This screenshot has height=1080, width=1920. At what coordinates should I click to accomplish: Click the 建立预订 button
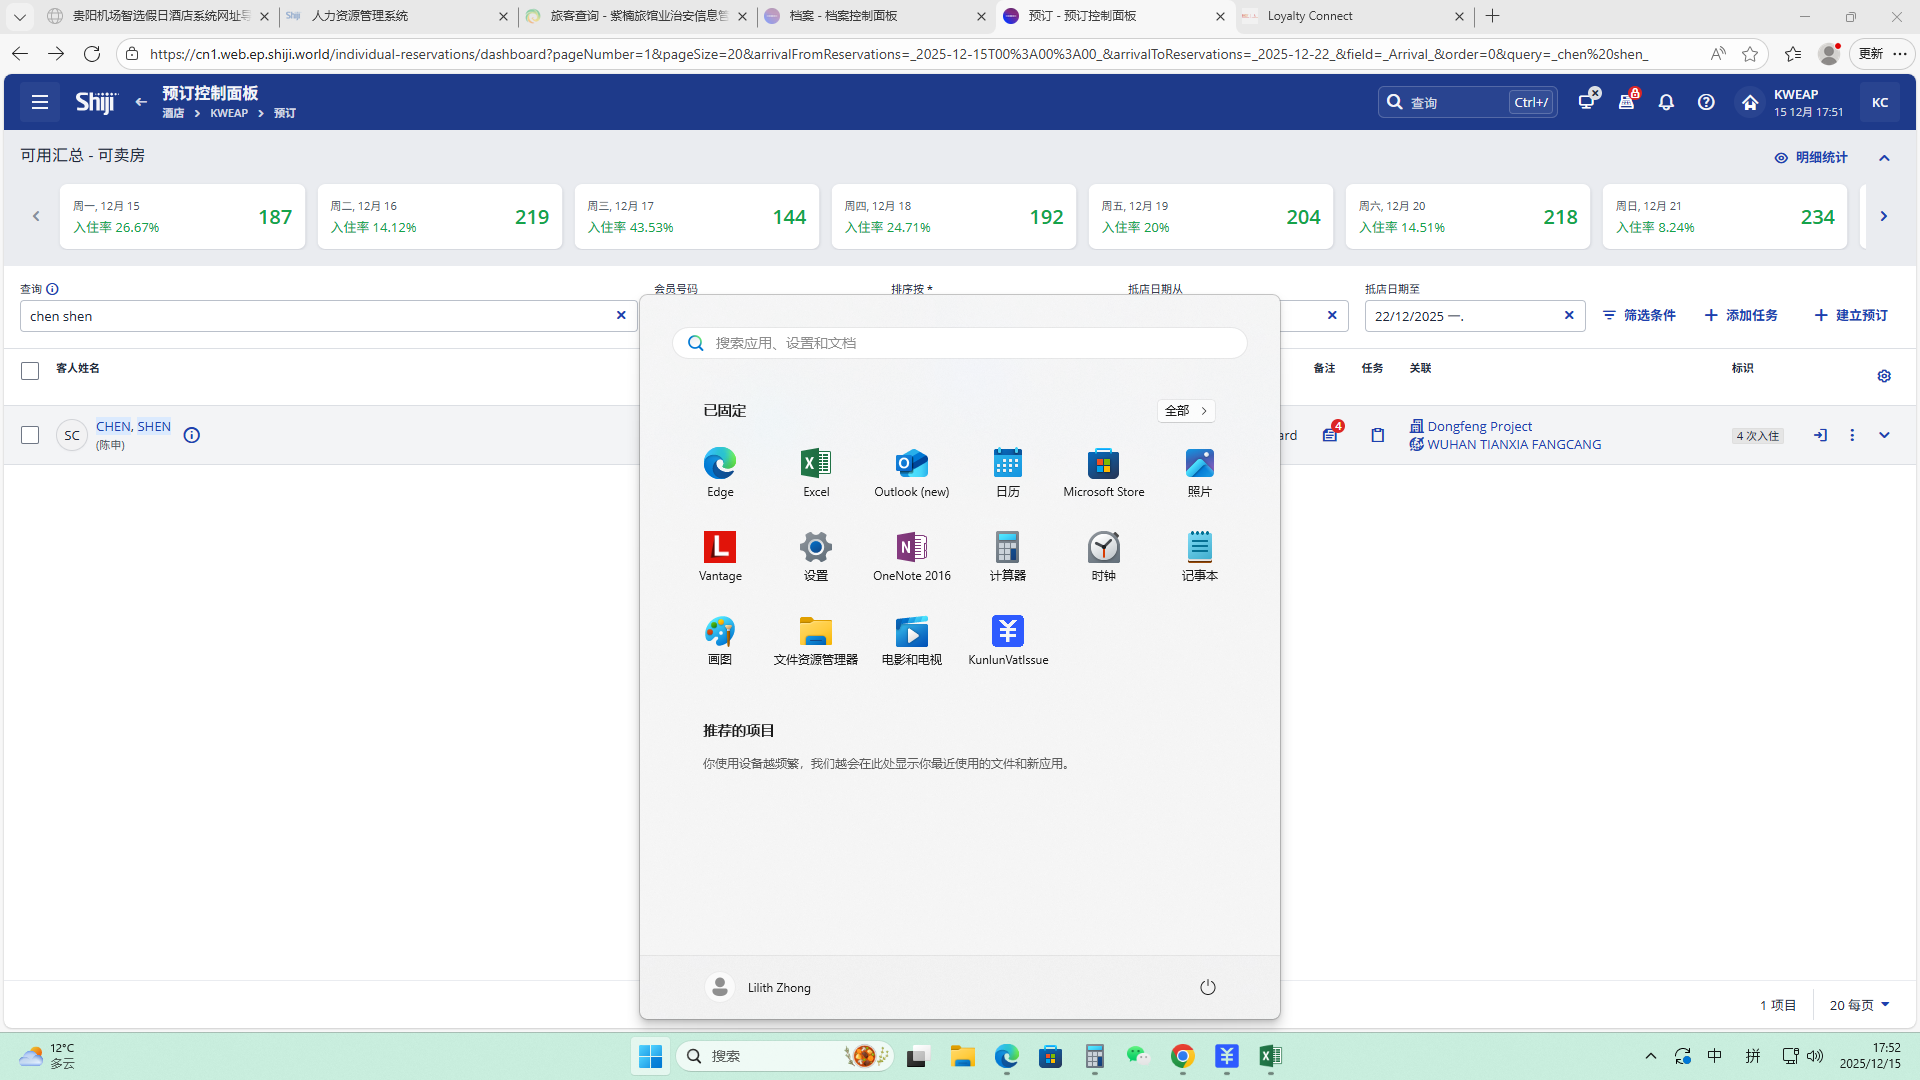tap(1851, 315)
